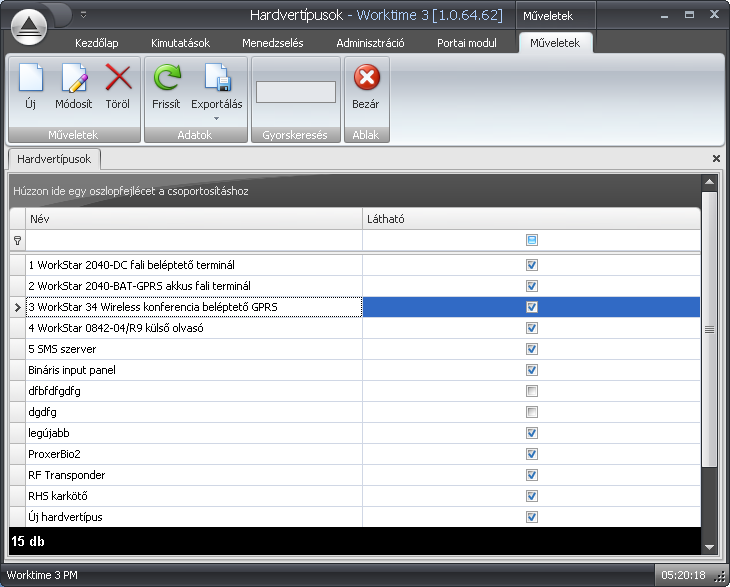Image resolution: width=730 pixels, height=587 pixels.
Task: Check Látható for dfbfdfgdfg row
Action: coord(532,391)
